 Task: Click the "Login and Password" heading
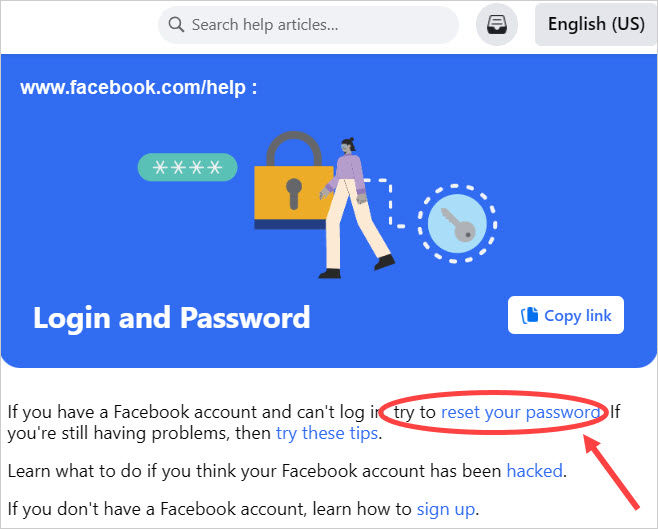click(x=171, y=318)
